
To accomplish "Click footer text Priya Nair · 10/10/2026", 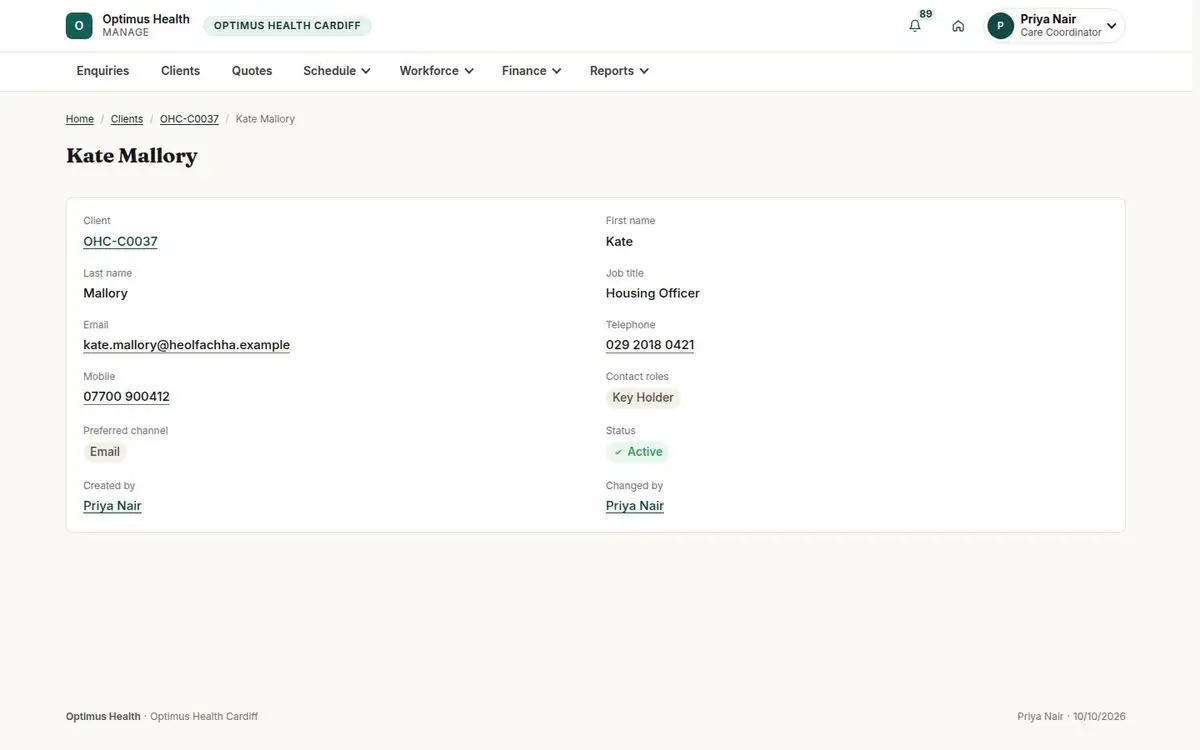I will [1071, 717].
